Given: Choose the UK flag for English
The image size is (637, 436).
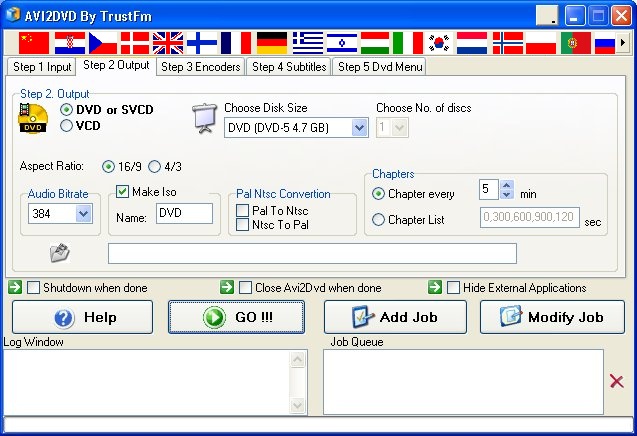Looking at the screenshot, I should pos(168,42).
